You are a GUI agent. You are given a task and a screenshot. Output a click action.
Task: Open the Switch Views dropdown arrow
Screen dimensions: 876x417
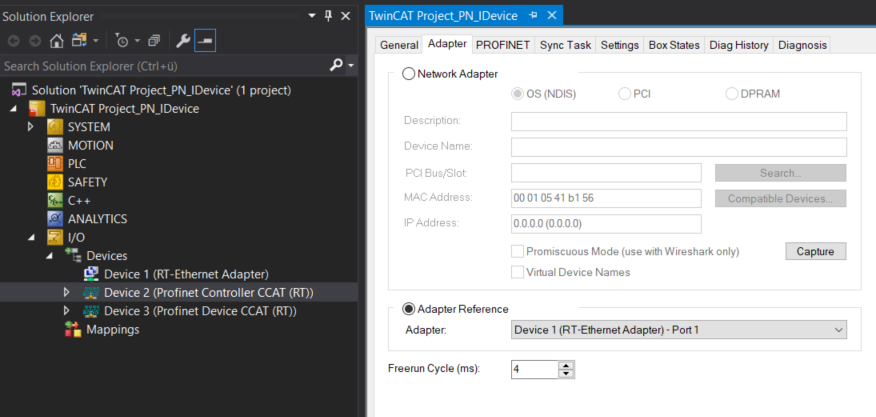[x=96, y=41]
